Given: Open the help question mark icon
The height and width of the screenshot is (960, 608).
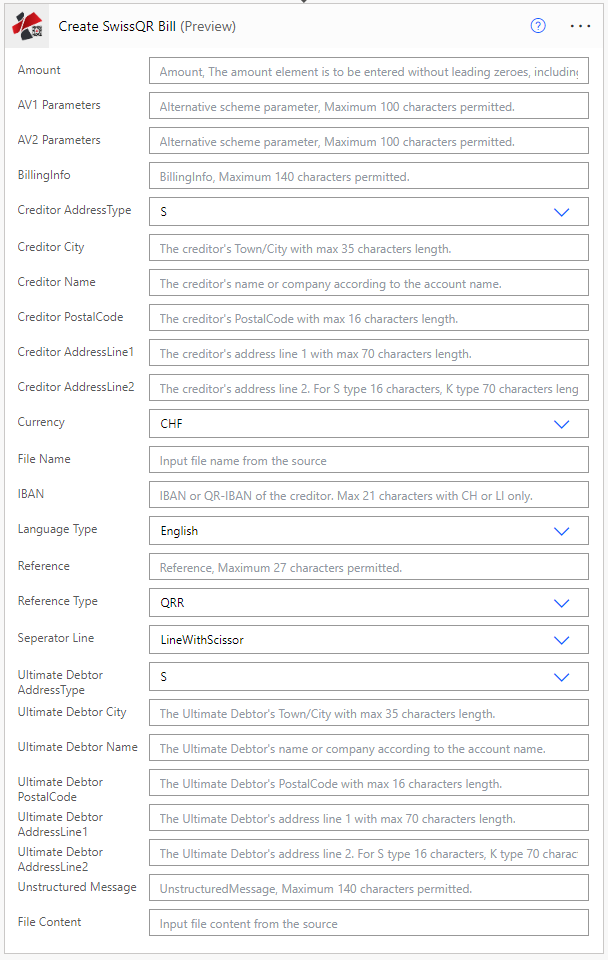Looking at the screenshot, I should (538, 26).
